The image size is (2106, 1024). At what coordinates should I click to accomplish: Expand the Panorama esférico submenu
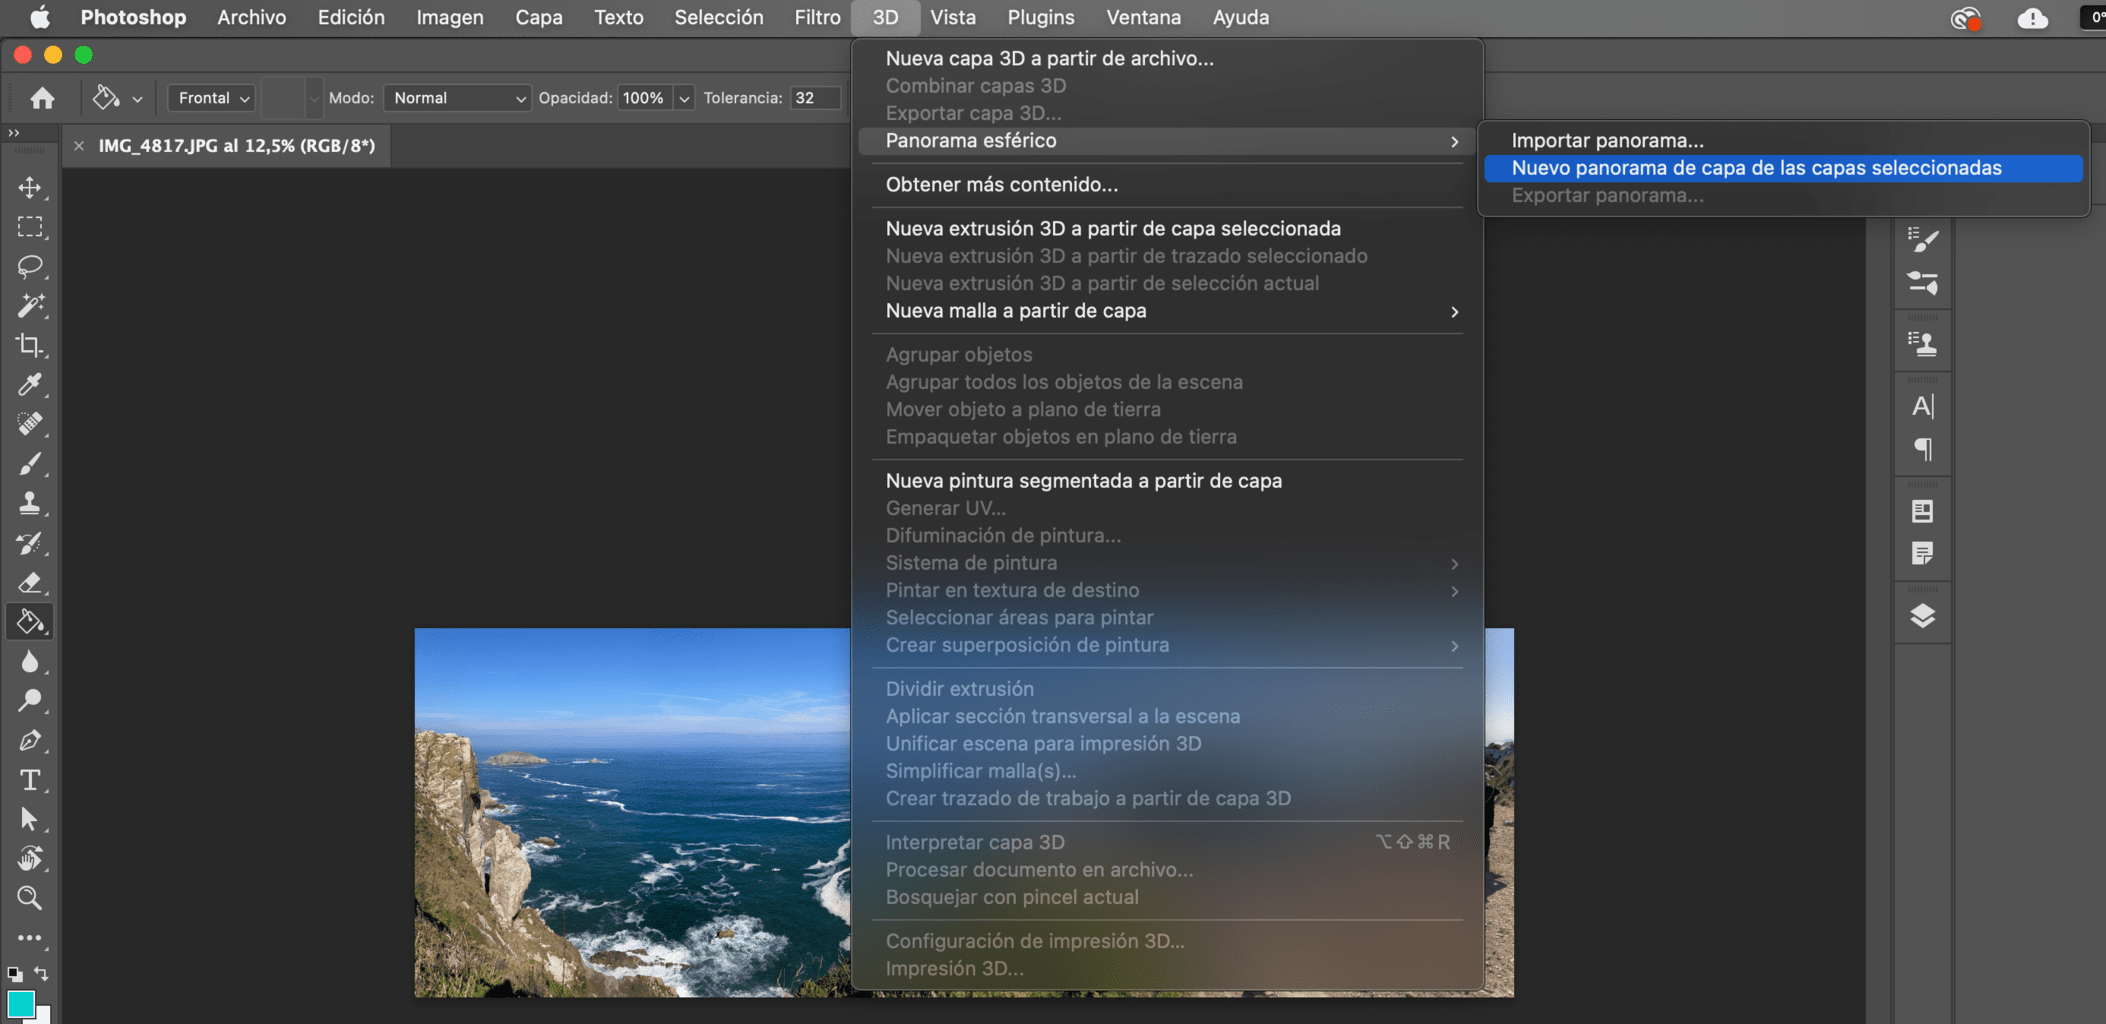1166,141
